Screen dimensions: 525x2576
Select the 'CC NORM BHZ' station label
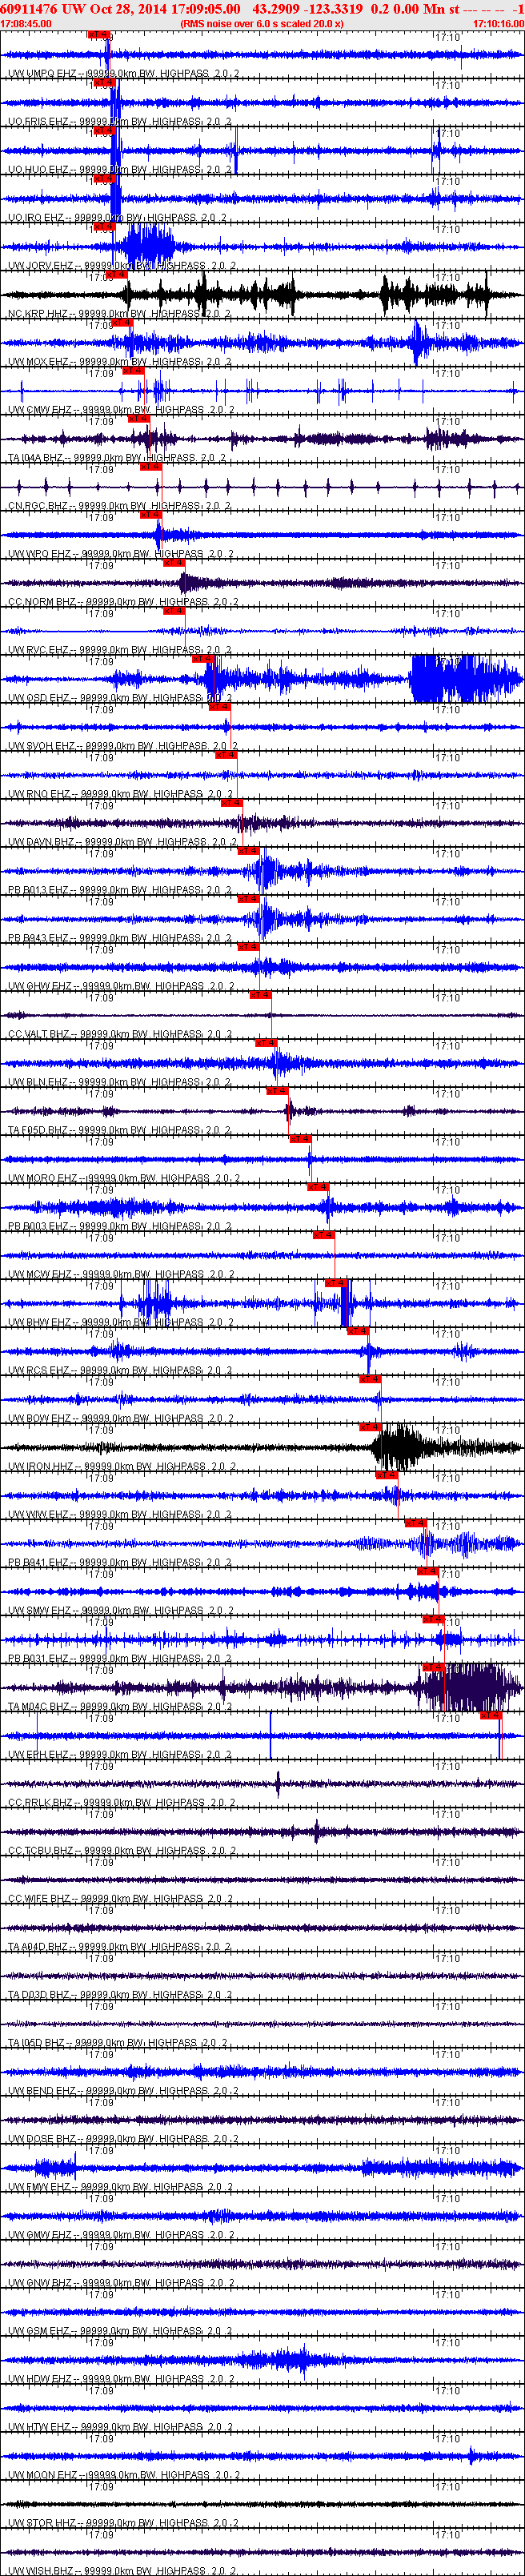[x=42, y=602]
